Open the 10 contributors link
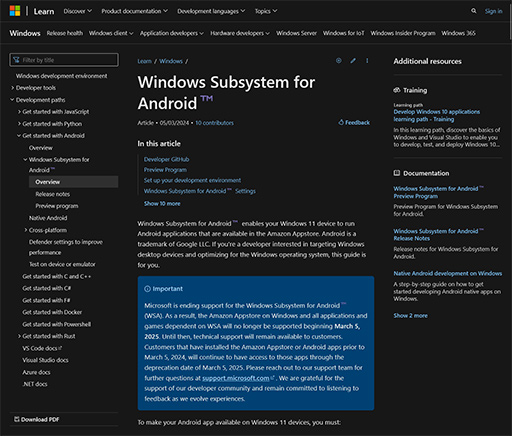The width and height of the screenshot is (512, 436). [214, 123]
